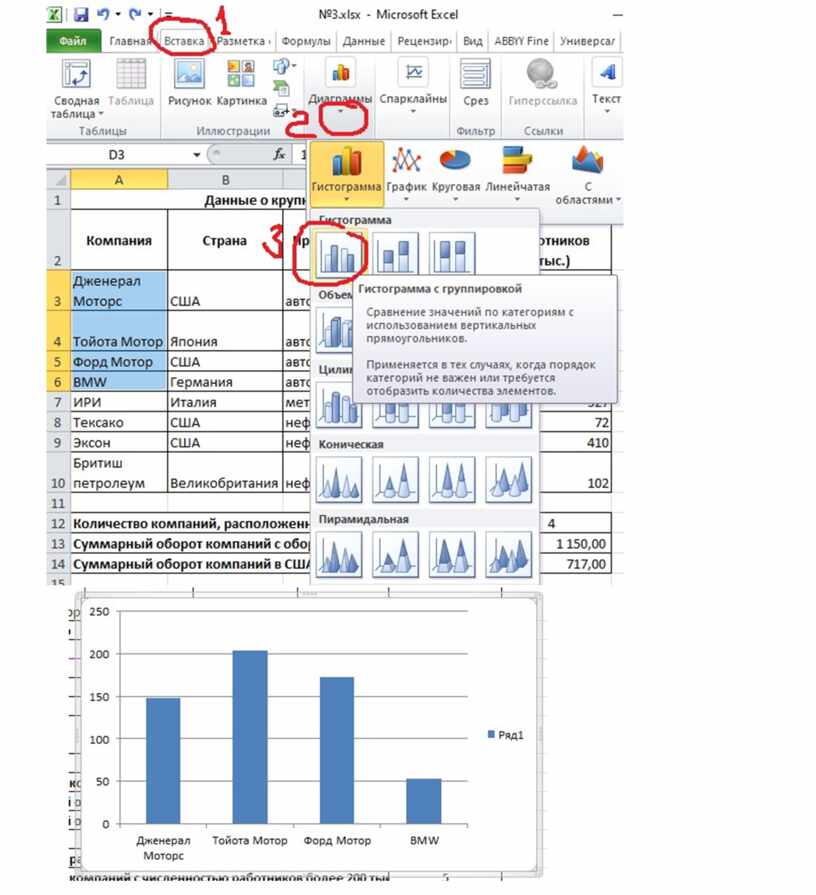Click cell with Дженерал Моторс
816x895 pixels.
pos(119,291)
